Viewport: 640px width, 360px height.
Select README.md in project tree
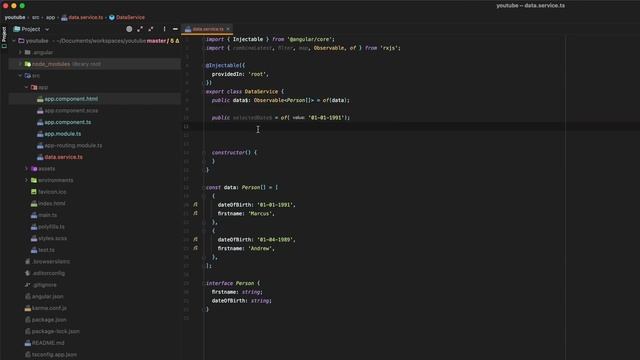tap(48, 343)
